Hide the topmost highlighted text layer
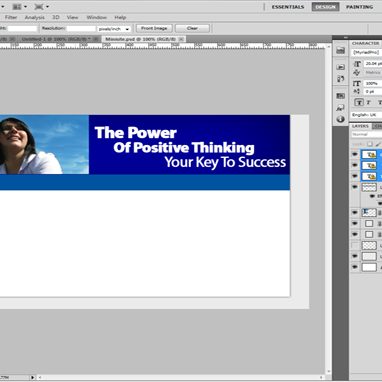This screenshot has width=382, height=382. (x=355, y=154)
